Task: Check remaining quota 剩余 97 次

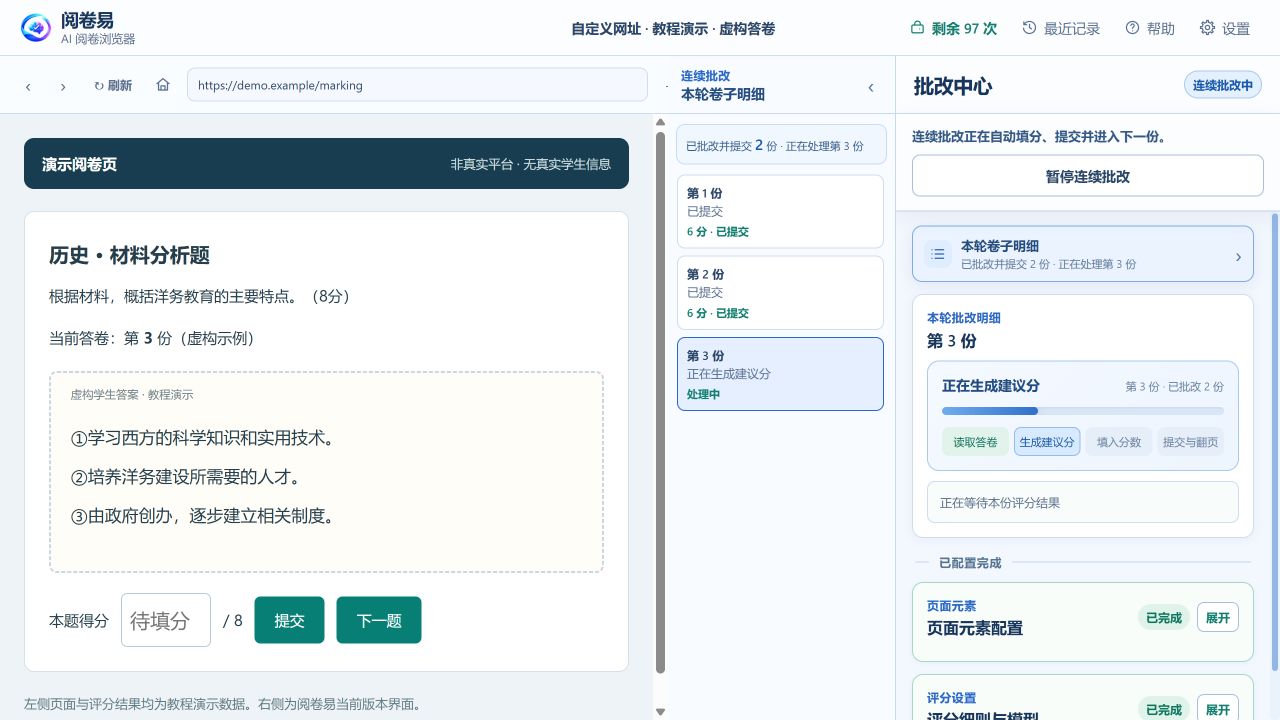Action: (x=953, y=28)
